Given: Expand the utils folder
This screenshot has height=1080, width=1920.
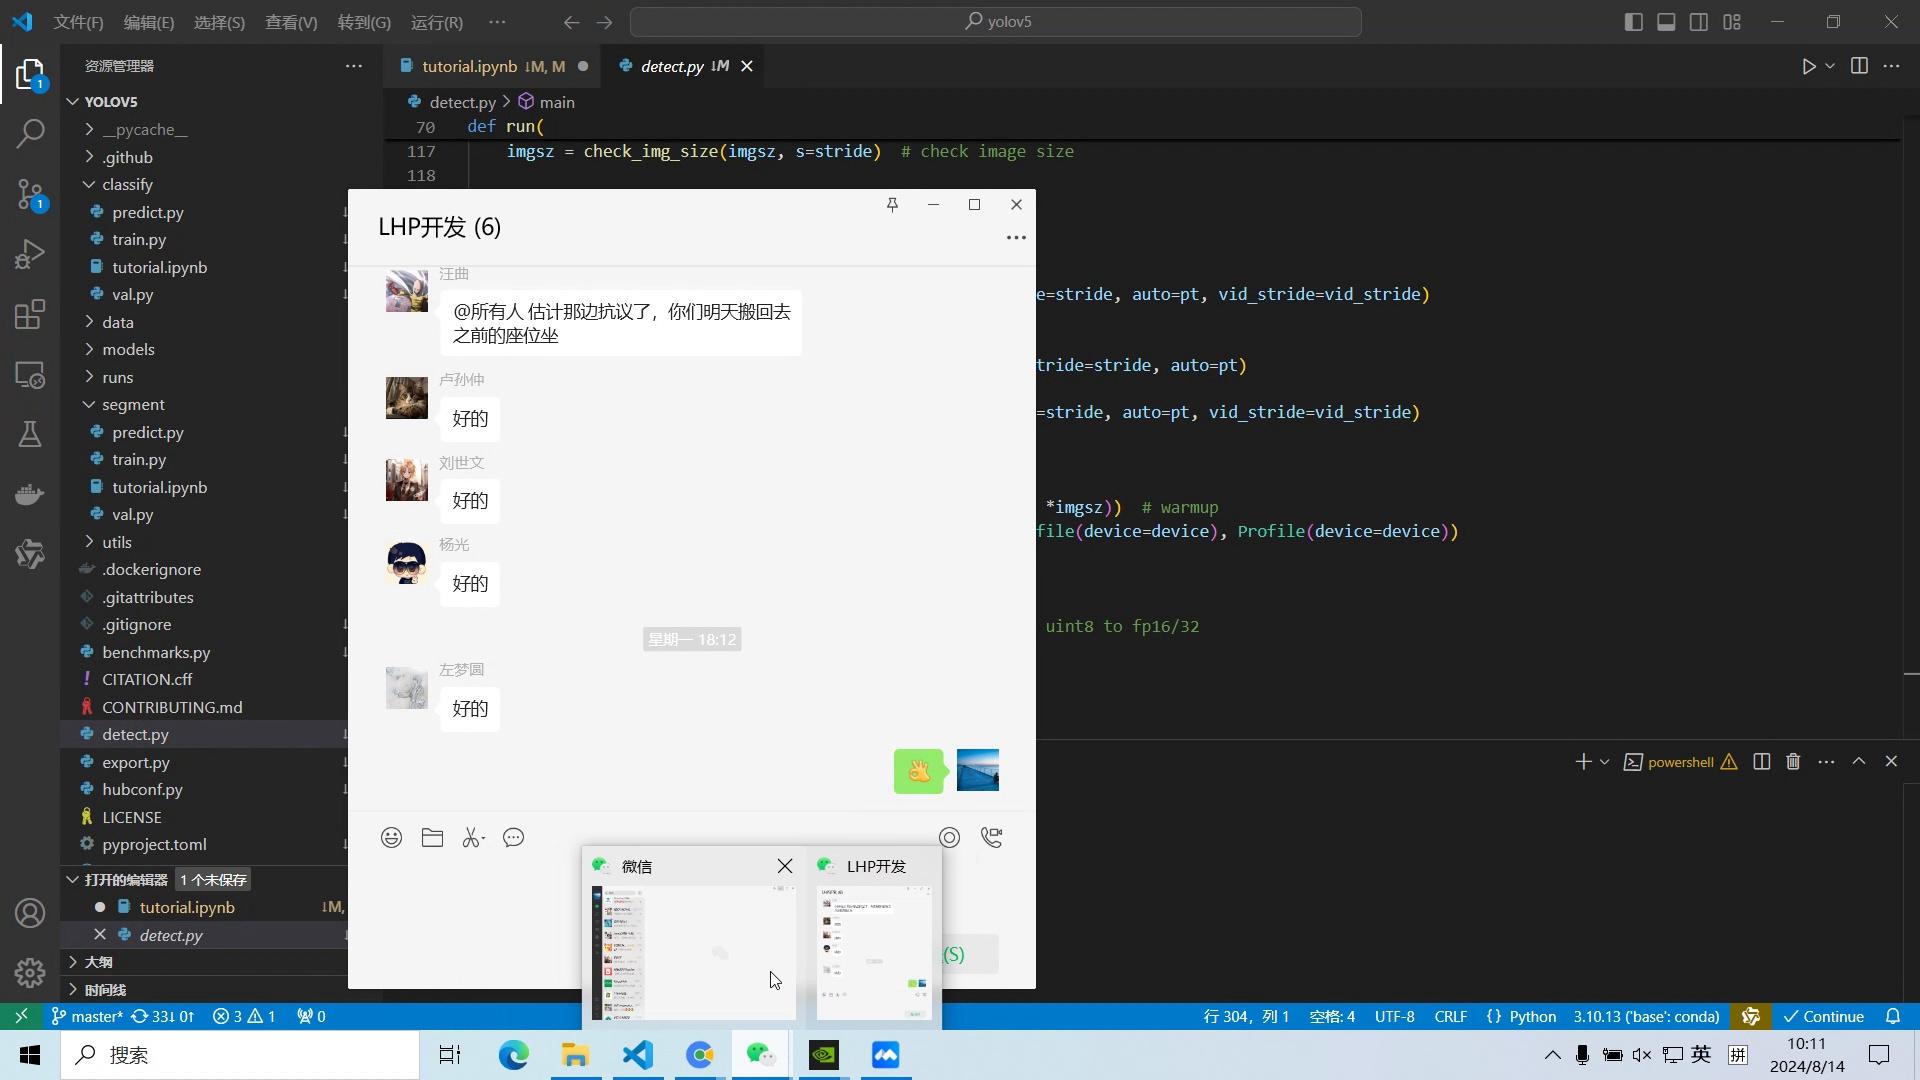Looking at the screenshot, I should pyautogui.click(x=89, y=542).
